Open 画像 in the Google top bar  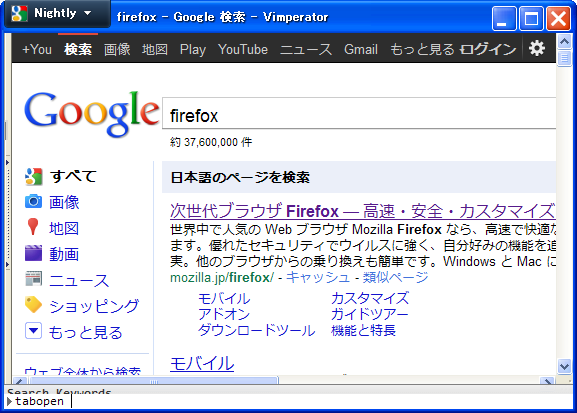(x=117, y=49)
